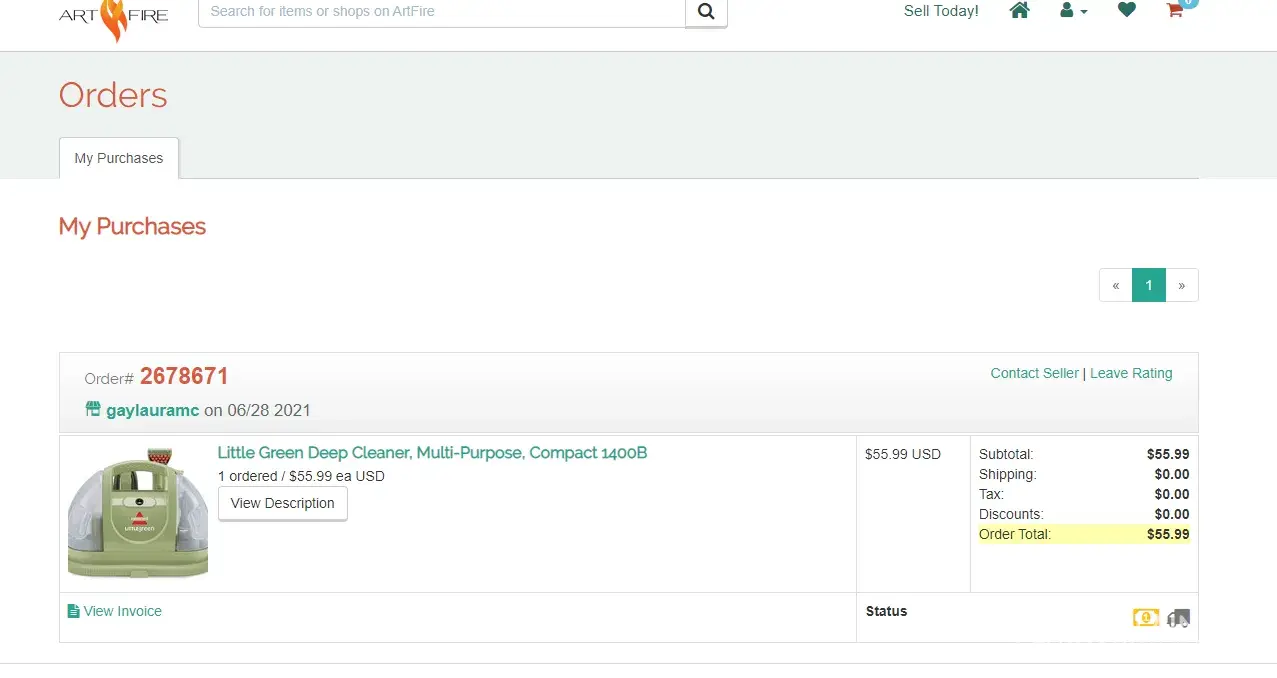Click the Orders page heading
Viewport: 1277px width, 678px height.
pos(113,95)
